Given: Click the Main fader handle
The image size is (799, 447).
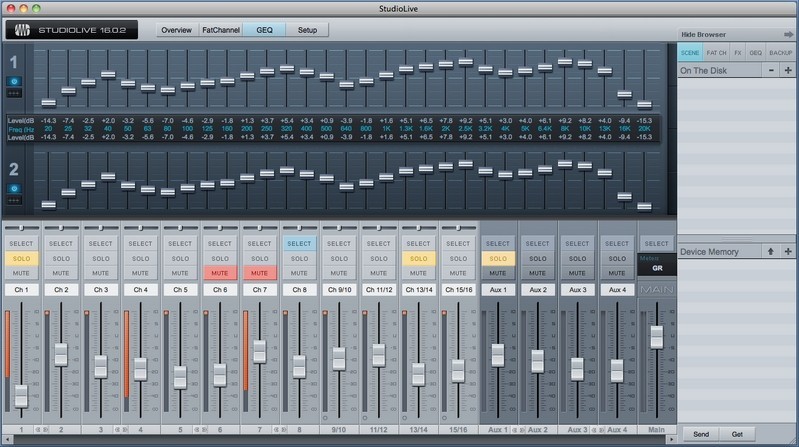Looking at the screenshot, I should click(657, 337).
